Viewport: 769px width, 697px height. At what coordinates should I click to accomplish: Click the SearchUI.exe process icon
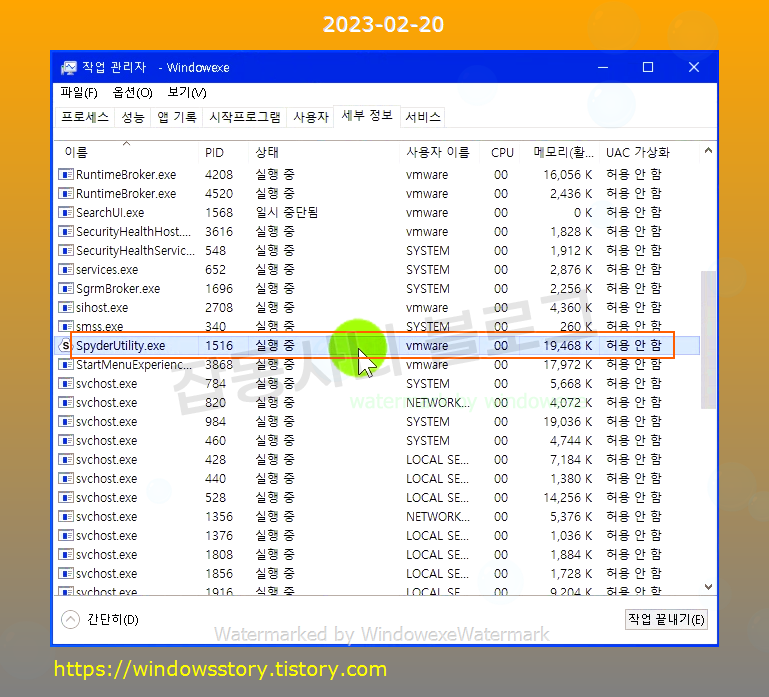point(66,212)
